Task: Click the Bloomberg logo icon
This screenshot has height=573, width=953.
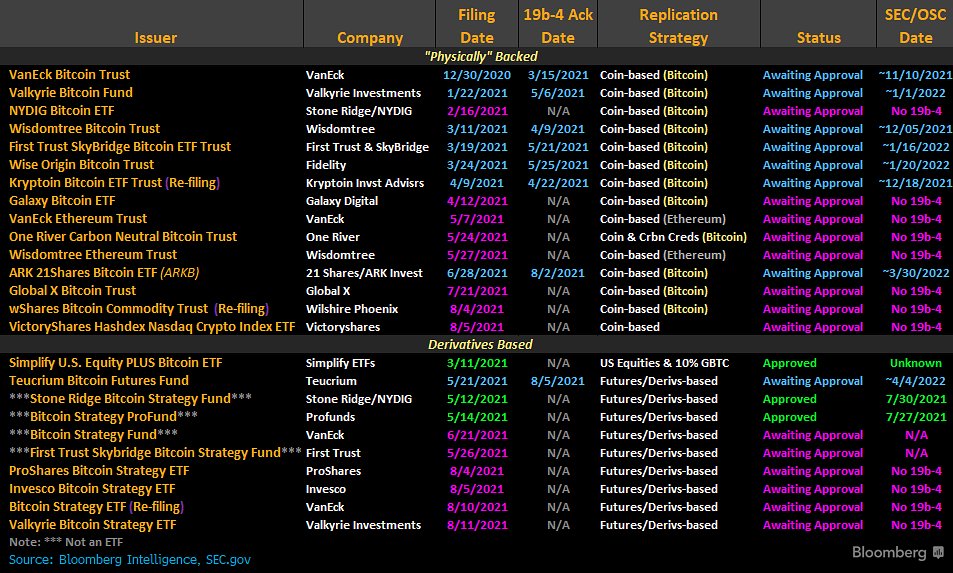Action: (x=937, y=552)
